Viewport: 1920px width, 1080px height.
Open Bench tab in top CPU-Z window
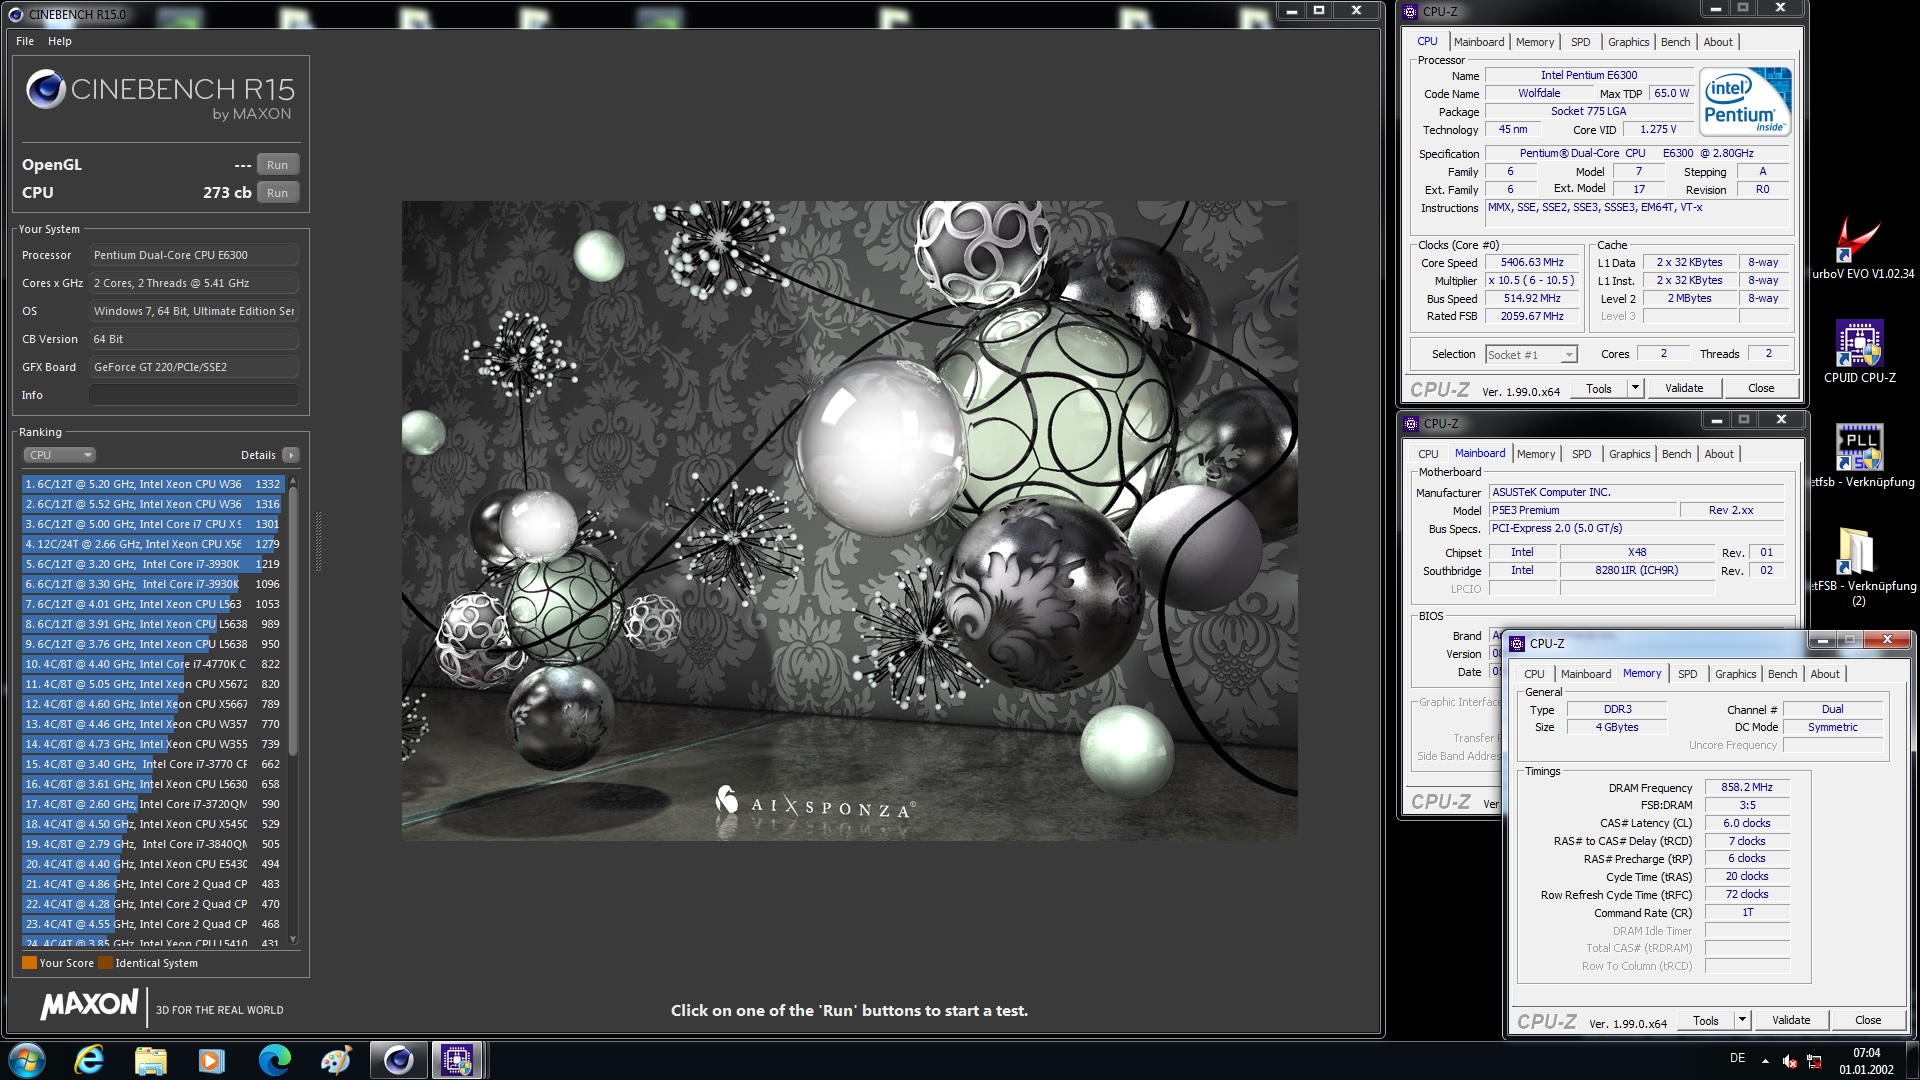1675,42
